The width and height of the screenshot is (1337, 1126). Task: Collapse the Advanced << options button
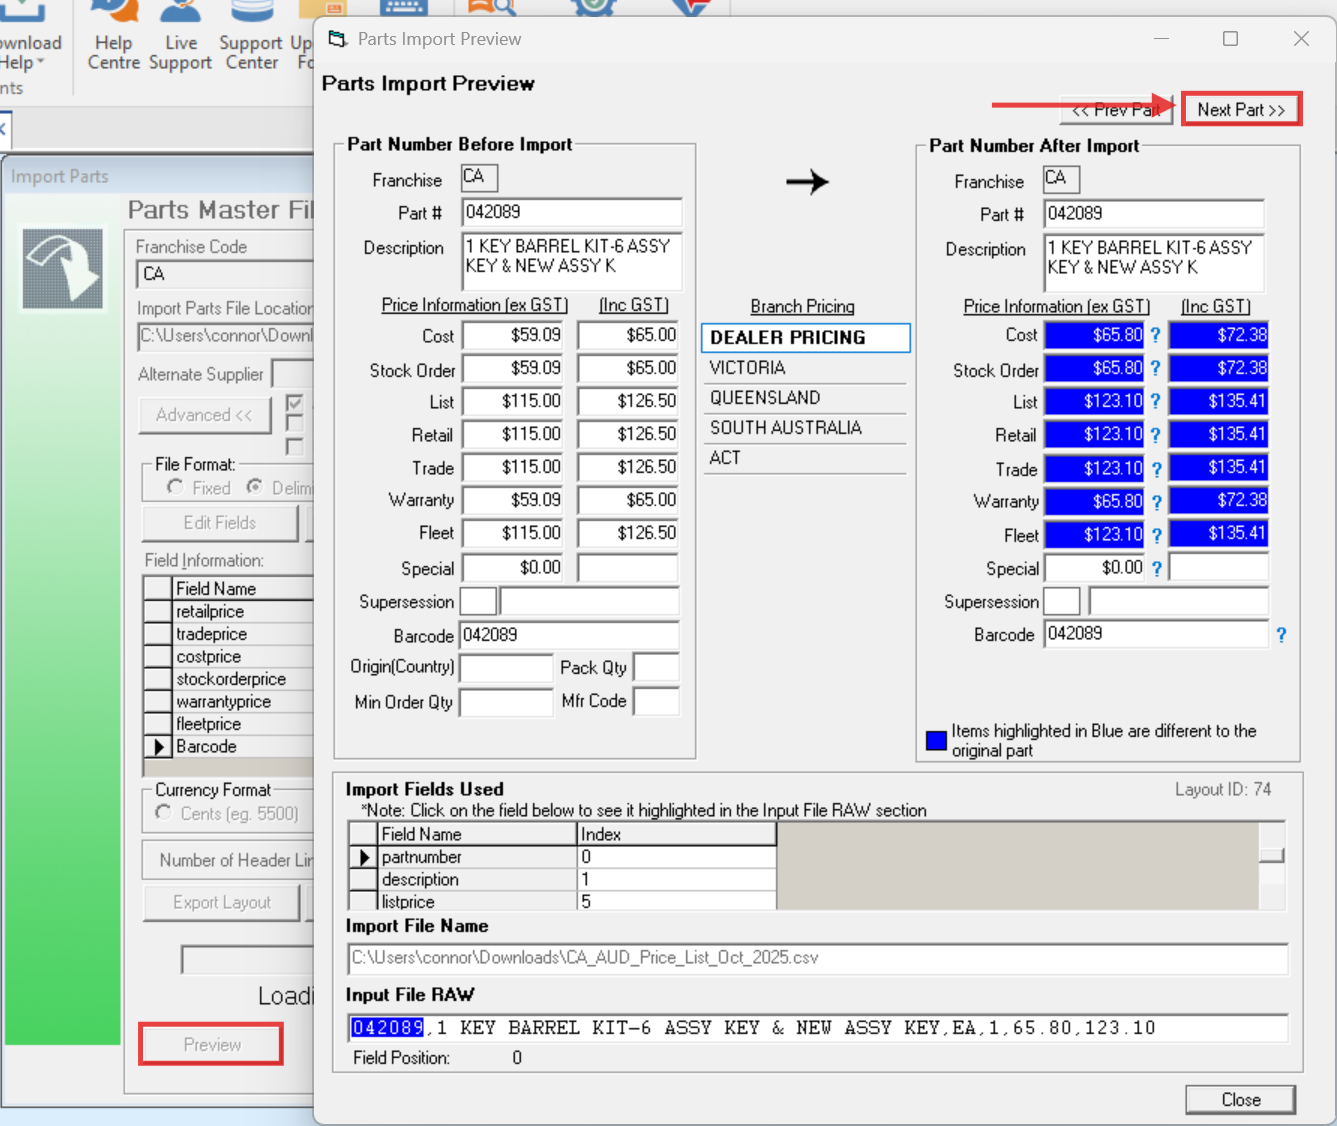[x=205, y=415]
